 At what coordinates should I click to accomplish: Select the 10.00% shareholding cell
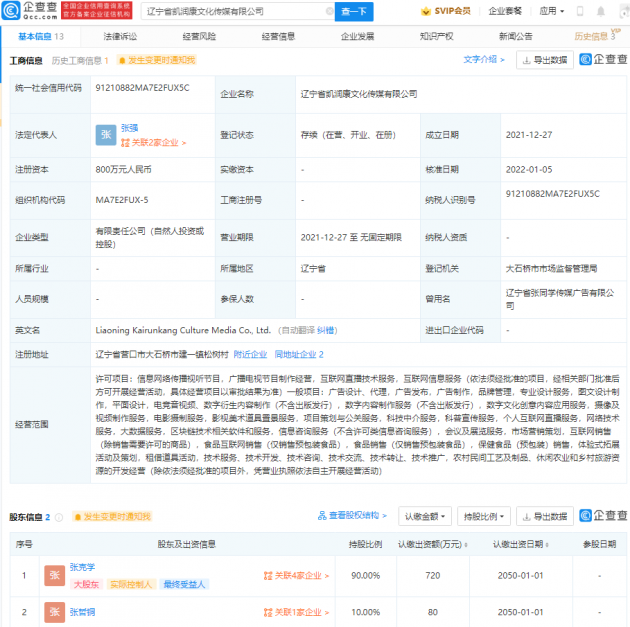[x=366, y=613]
